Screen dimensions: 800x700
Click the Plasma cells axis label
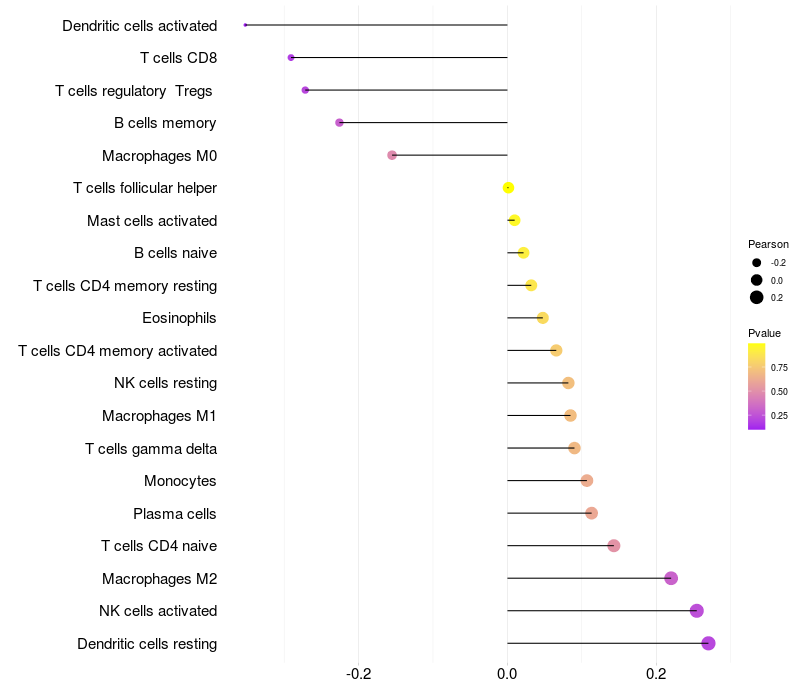174,514
